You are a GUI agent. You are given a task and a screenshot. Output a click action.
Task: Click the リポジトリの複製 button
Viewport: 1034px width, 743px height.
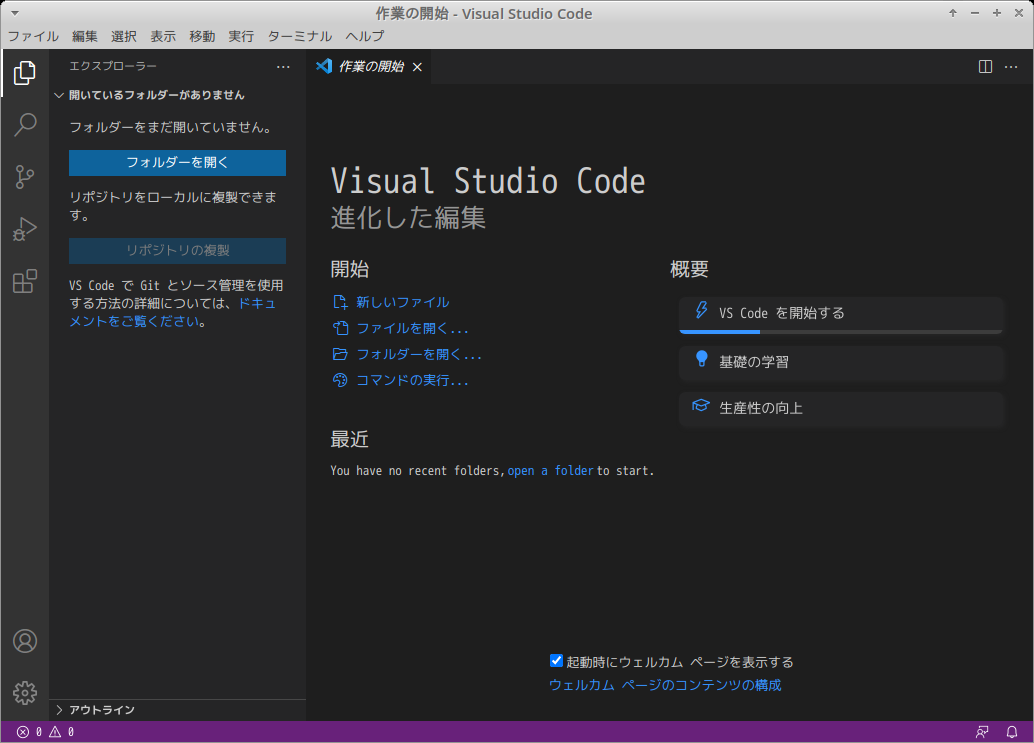(x=177, y=251)
